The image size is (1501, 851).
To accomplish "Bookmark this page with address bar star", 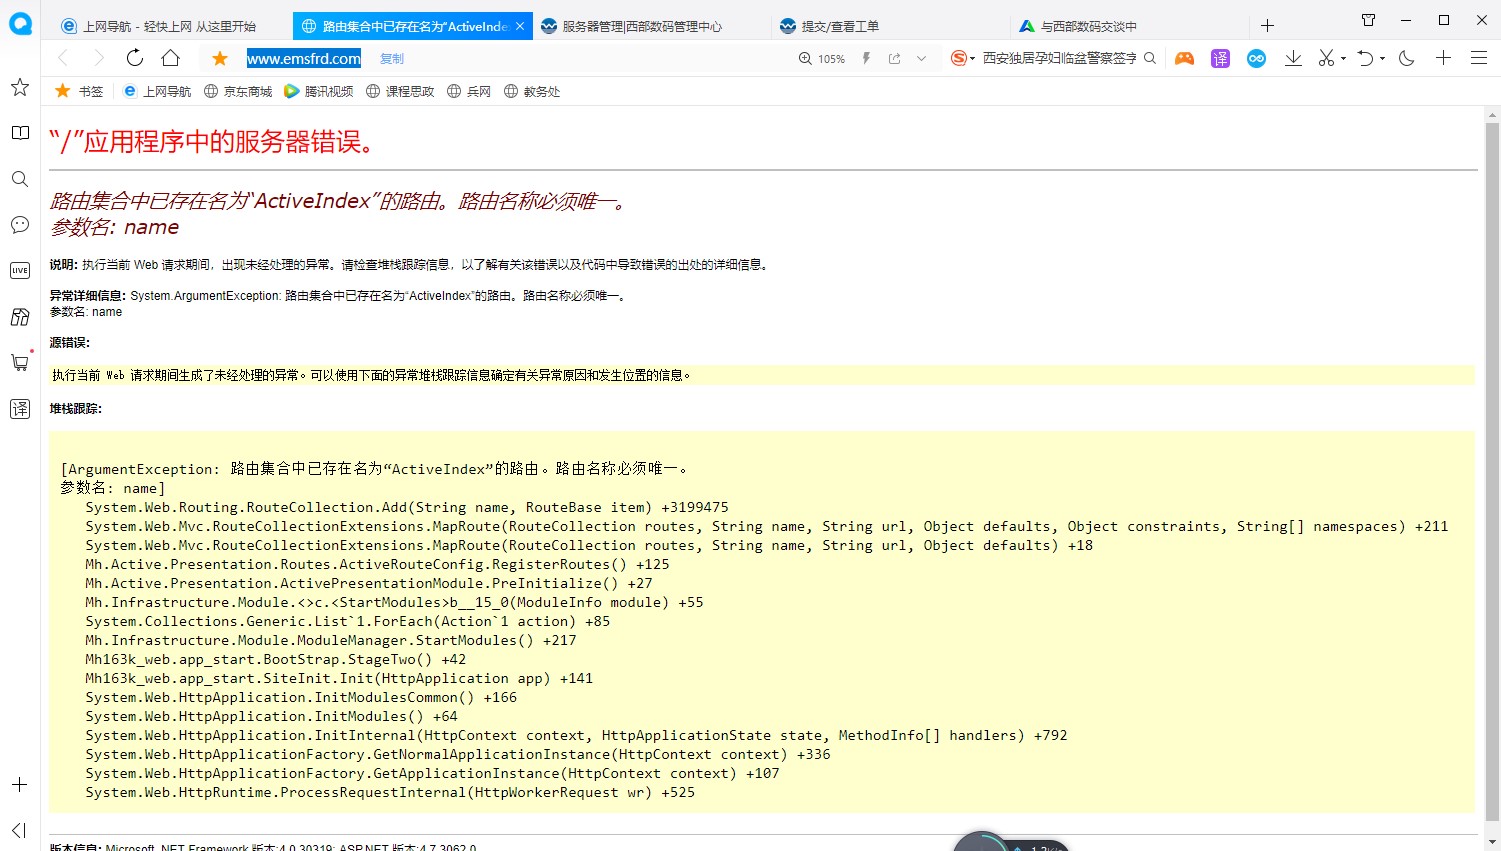I will click(220, 59).
